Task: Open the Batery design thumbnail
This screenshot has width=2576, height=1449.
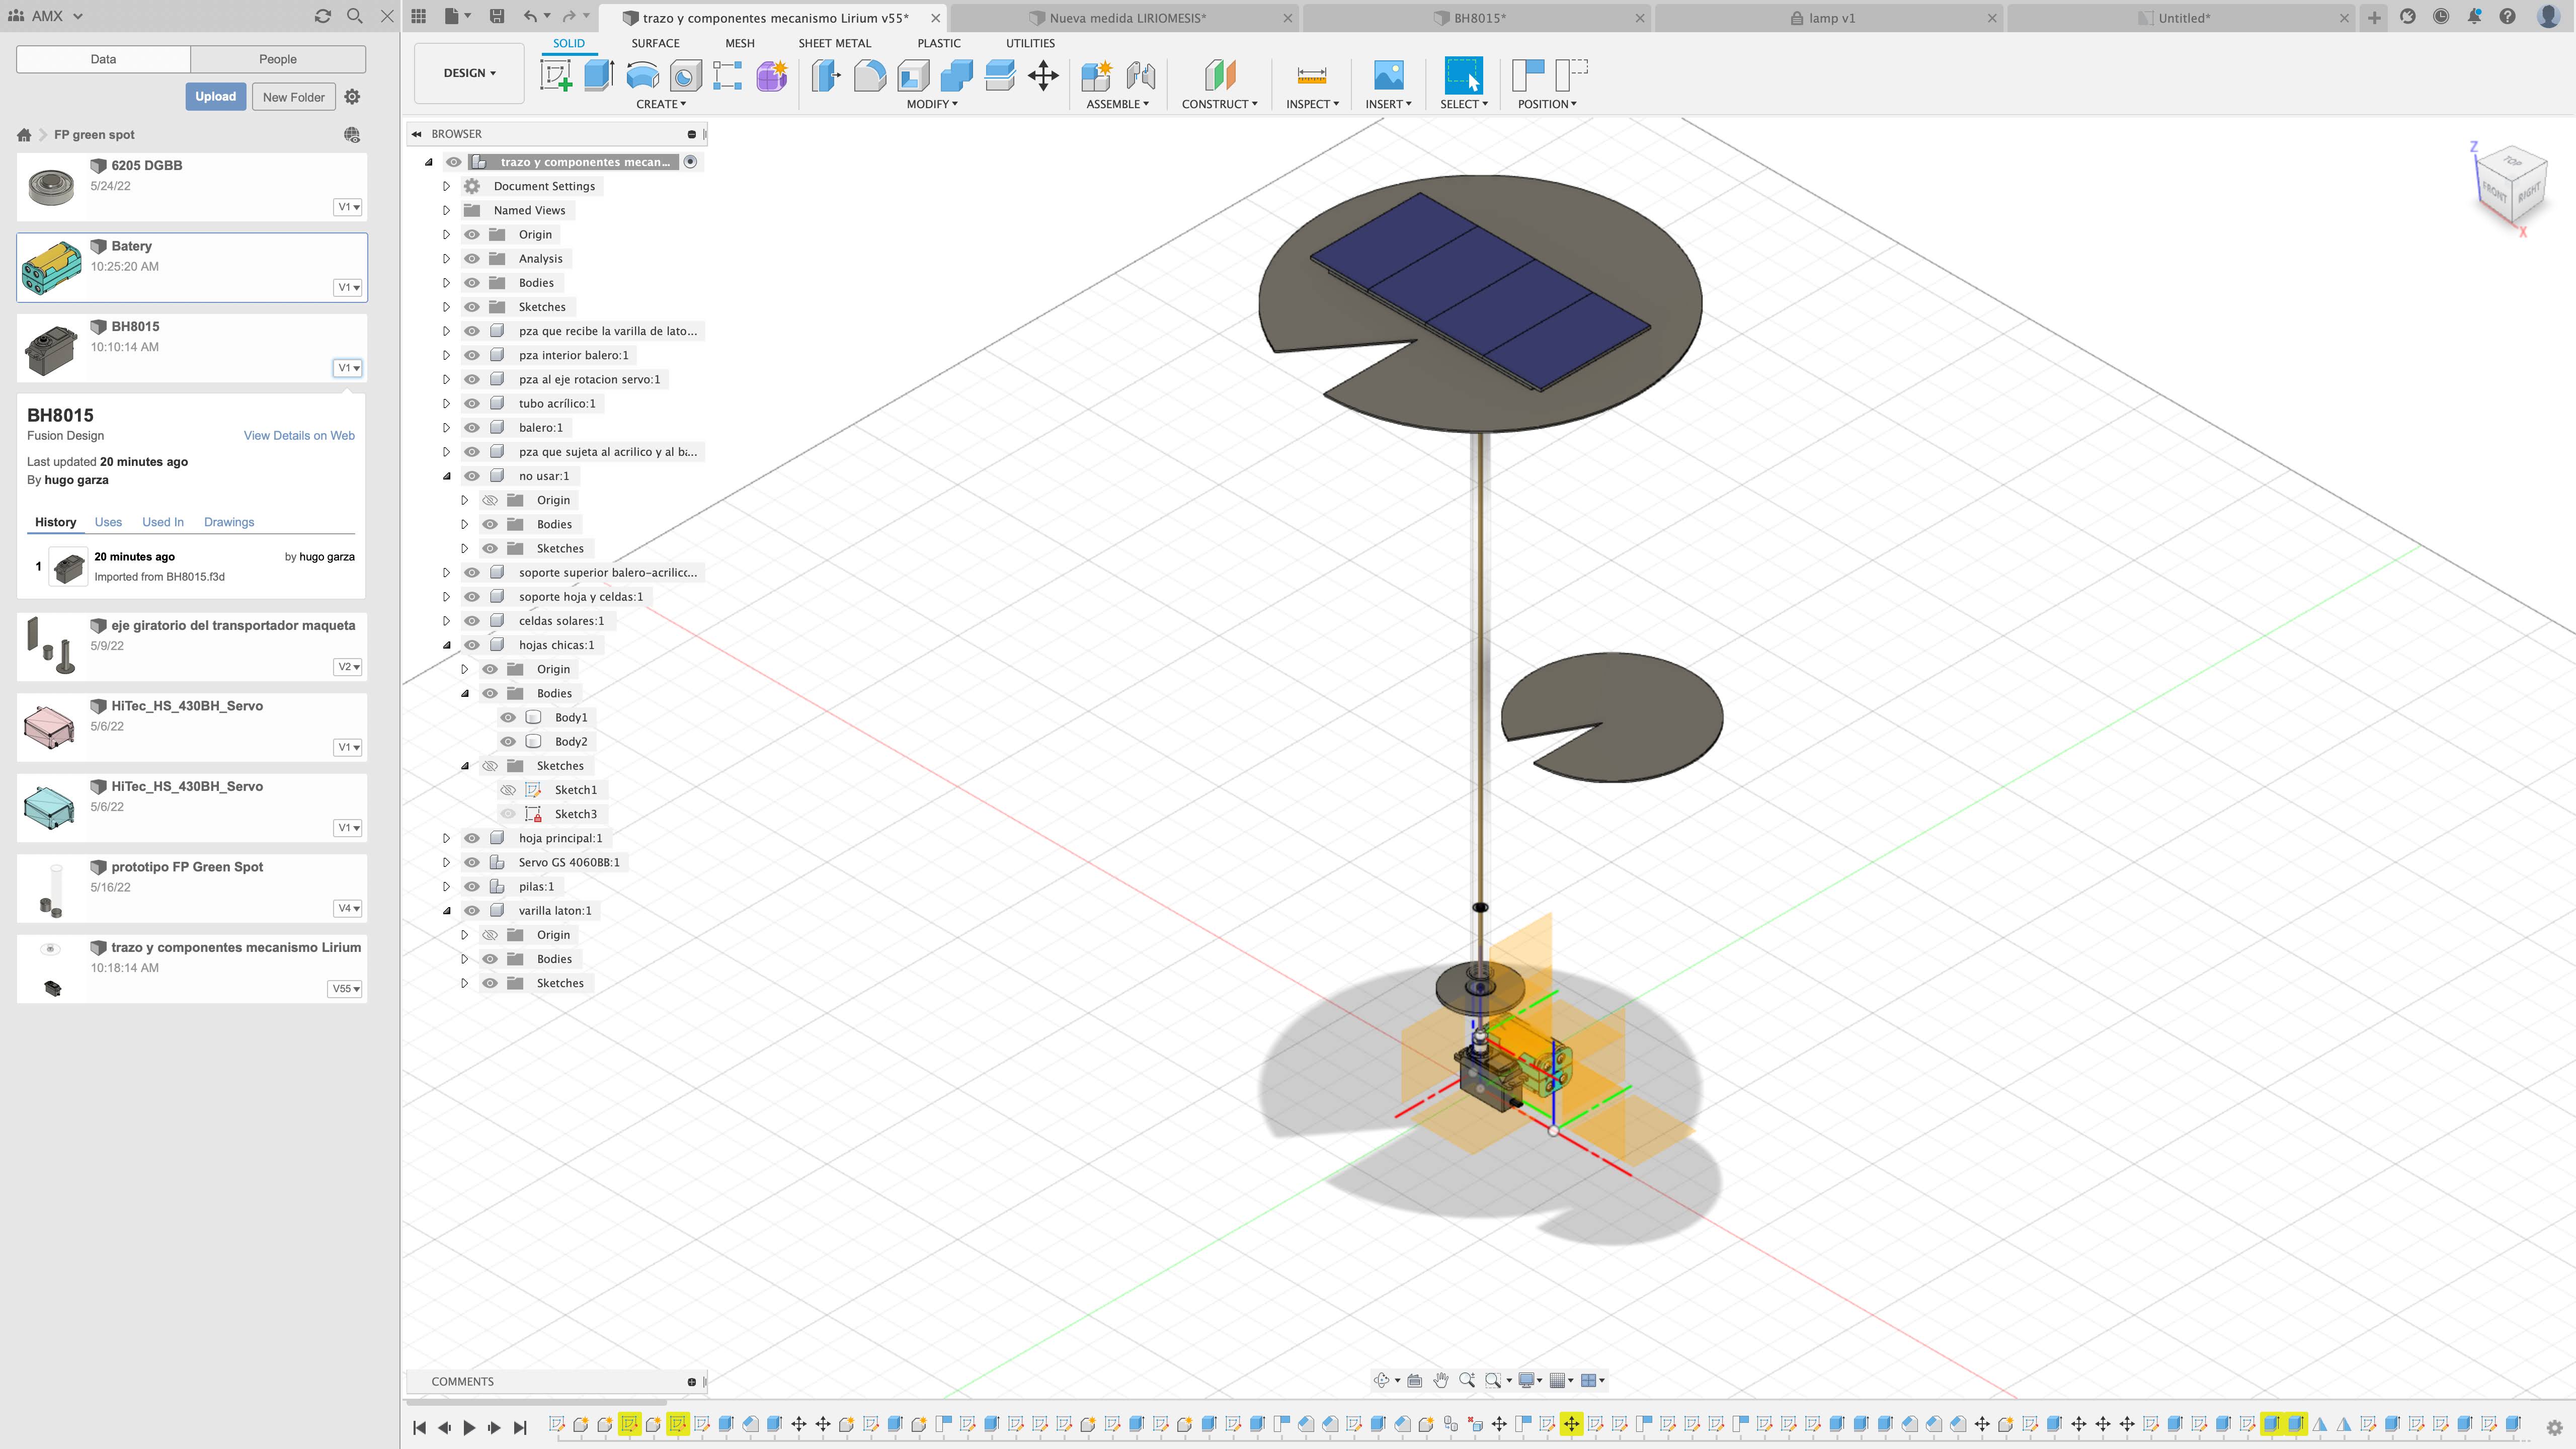Action: coord(52,267)
